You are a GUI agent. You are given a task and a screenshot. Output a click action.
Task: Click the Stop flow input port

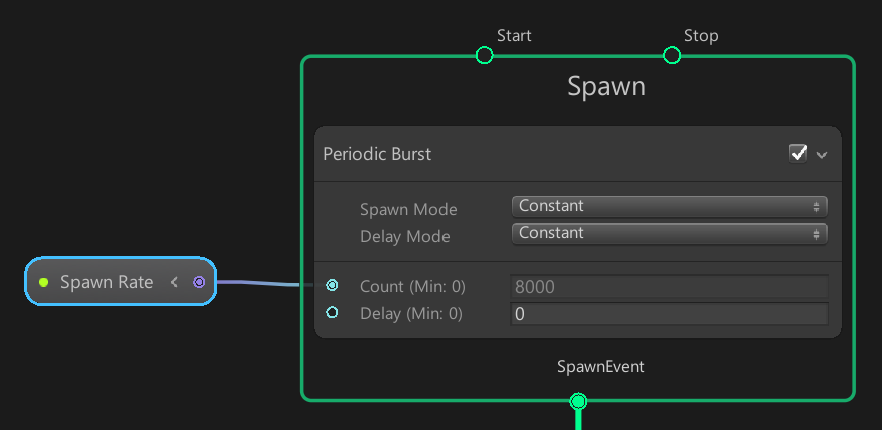click(672, 55)
